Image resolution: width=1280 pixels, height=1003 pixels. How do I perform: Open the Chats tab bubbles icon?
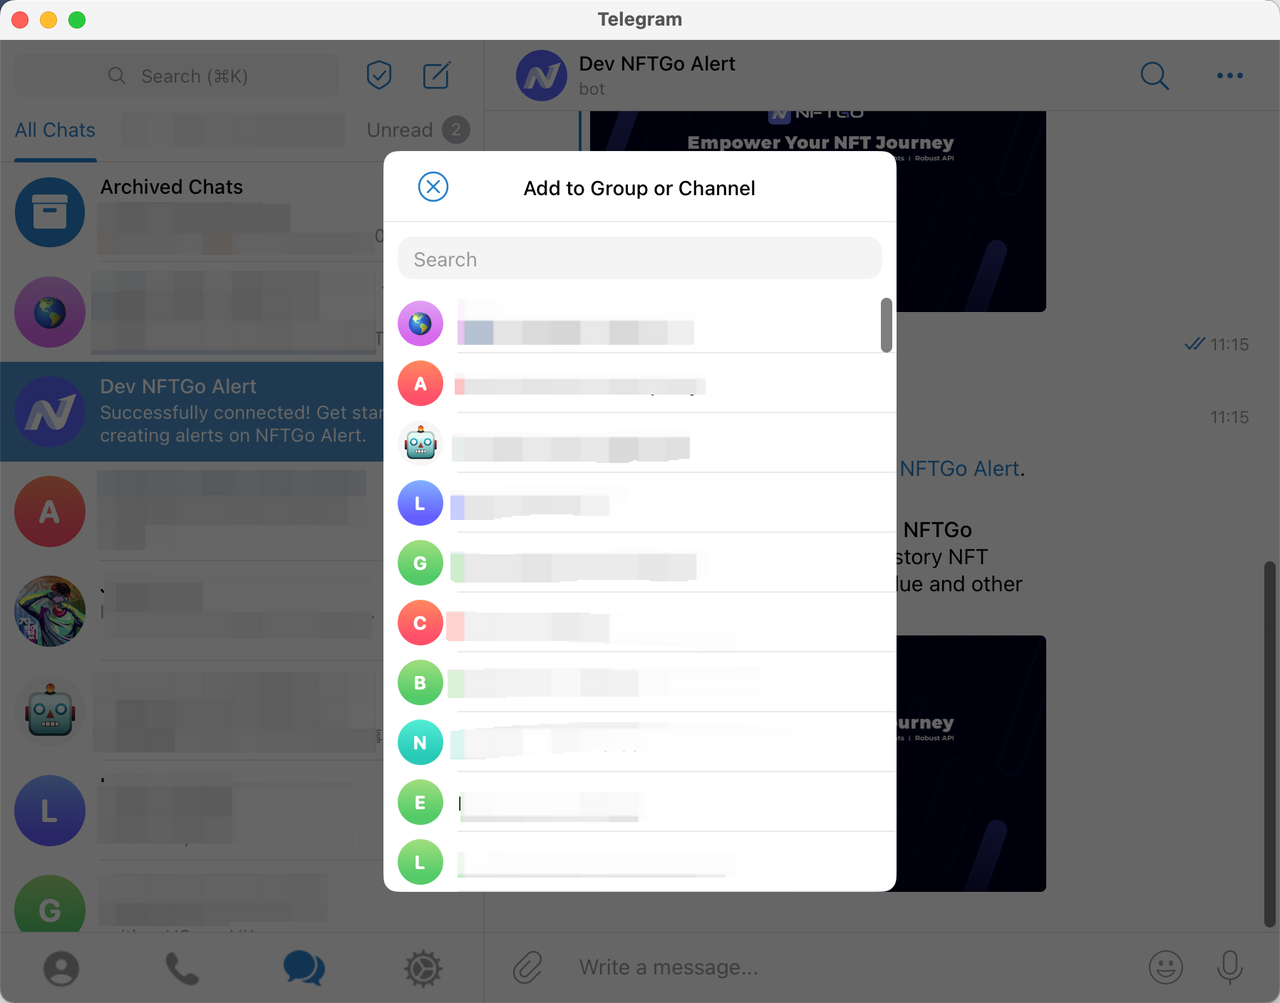click(x=304, y=968)
